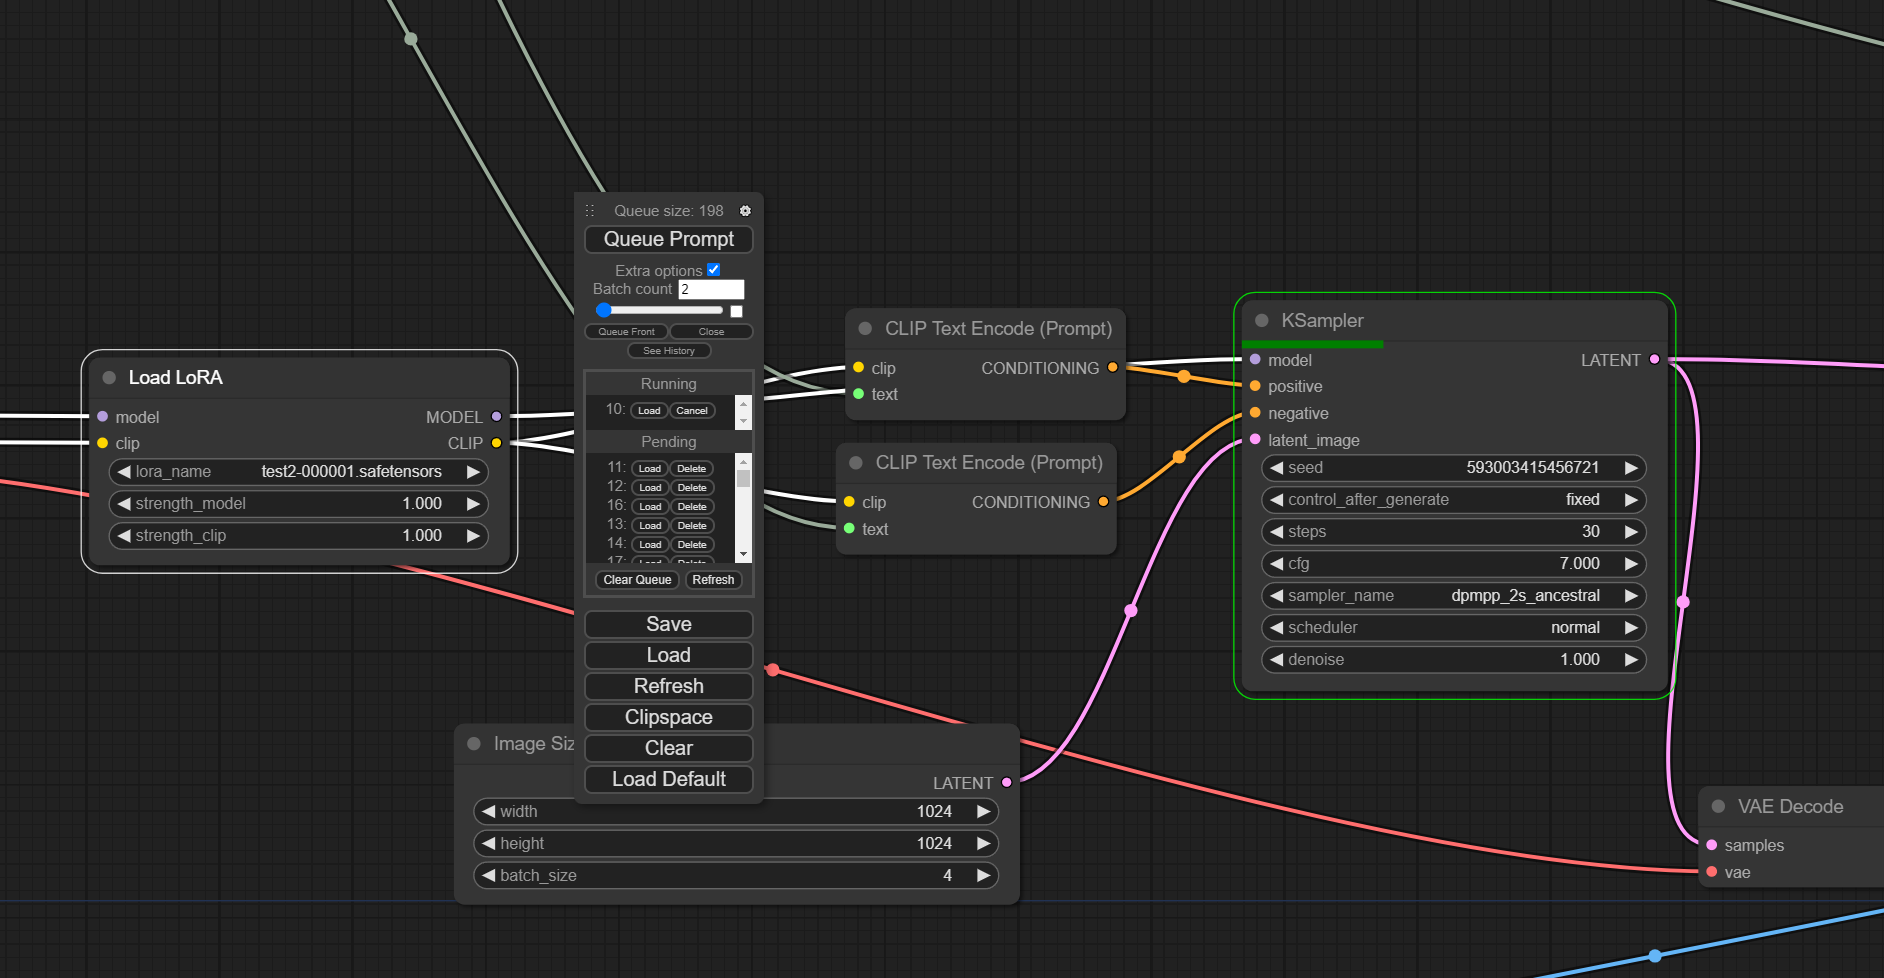
Task: Collapse the KSampler node using its title dot
Action: coord(1261,321)
